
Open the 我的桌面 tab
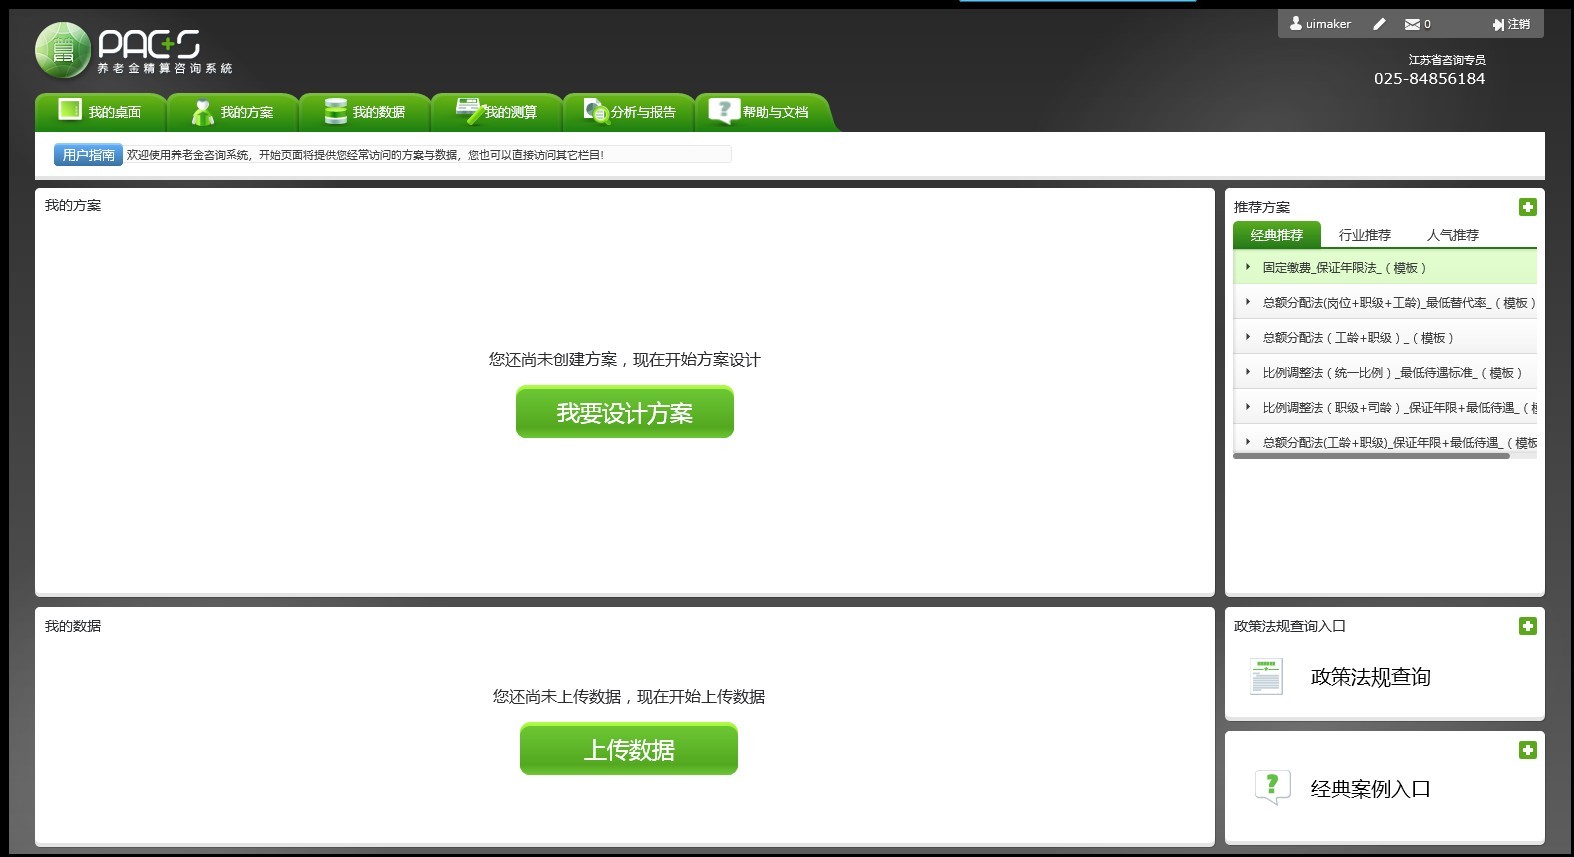(x=101, y=112)
